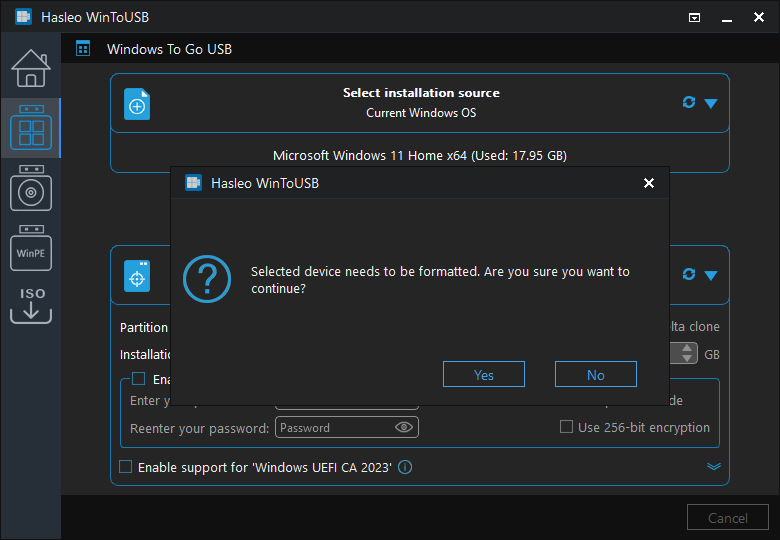This screenshot has height=540, width=780.
Task: Click the dialog's WinToUSB title icon
Action: pos(193,183)
